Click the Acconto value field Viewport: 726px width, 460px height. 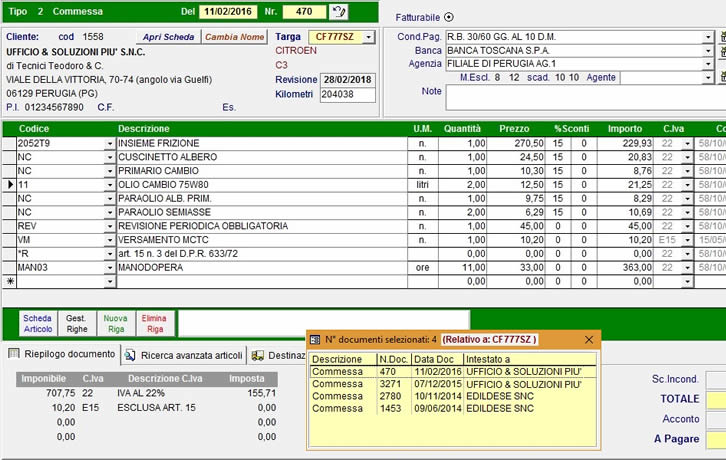click(716, 419)
